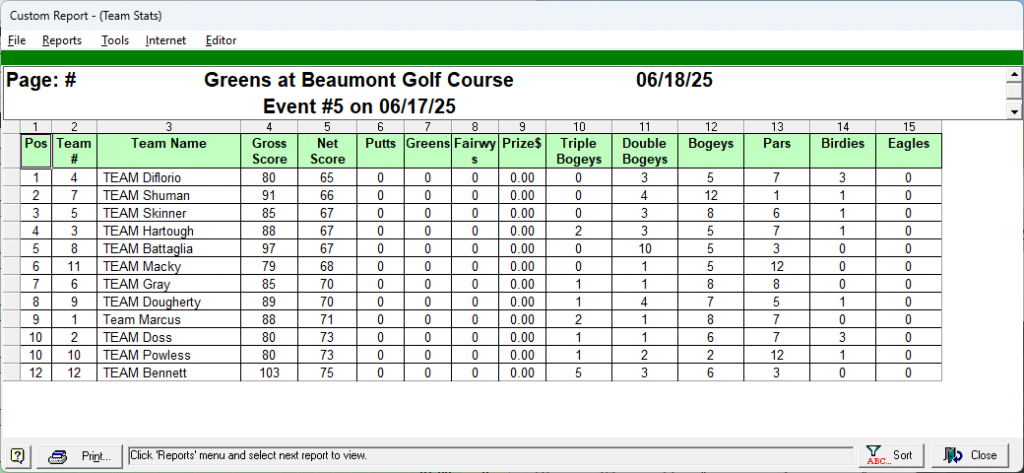Screen dimensions: 1024x473
Task: Close the Custom Report window
Action: (971, 455)
